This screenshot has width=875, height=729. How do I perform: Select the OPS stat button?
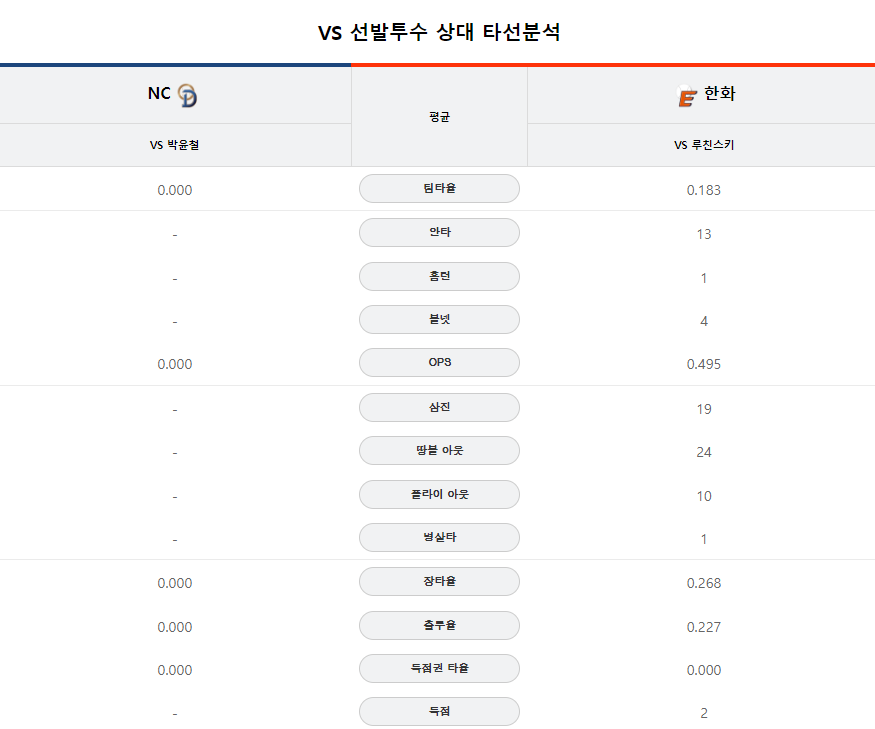point(439,362)
